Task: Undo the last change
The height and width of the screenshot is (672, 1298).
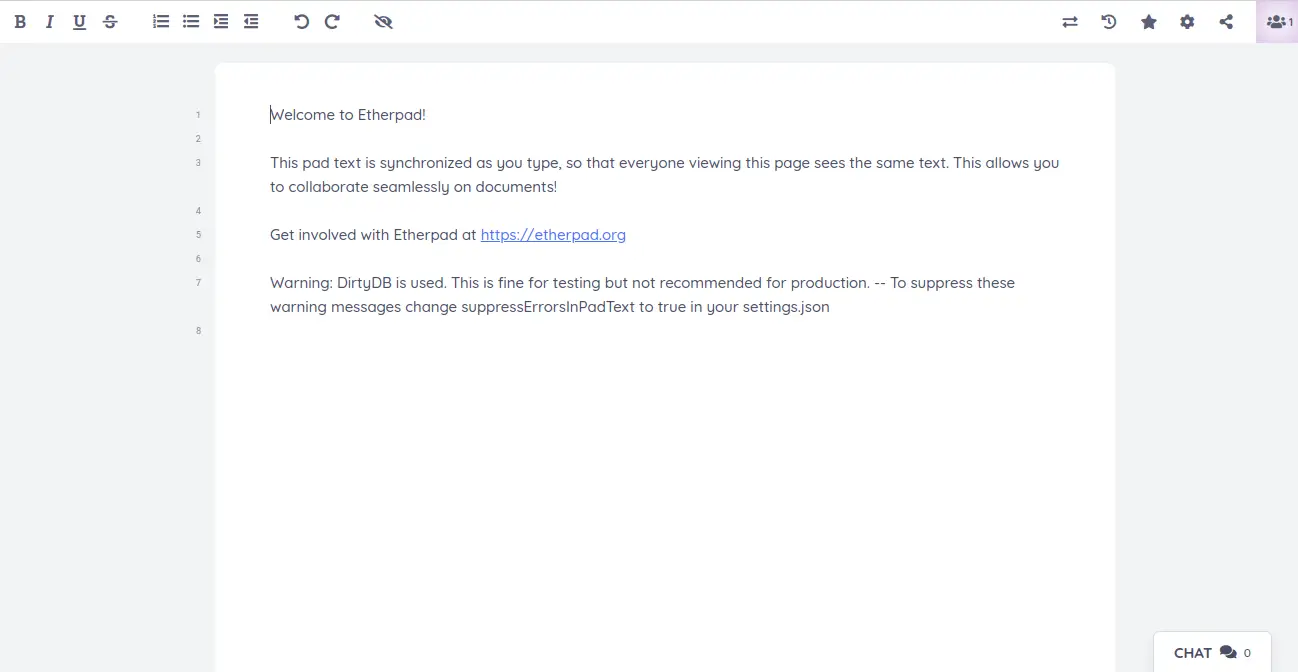Action: click(x=301, y=21)
